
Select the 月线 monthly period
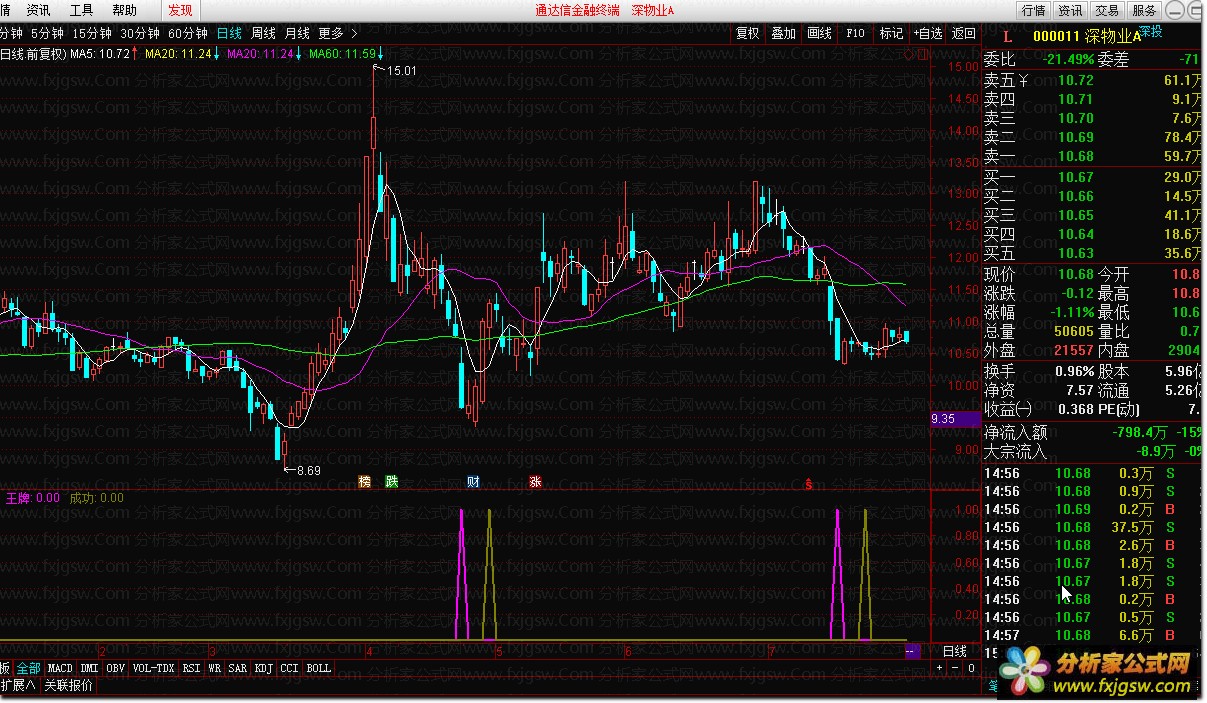pyautogui.click(x=297, y=33)
